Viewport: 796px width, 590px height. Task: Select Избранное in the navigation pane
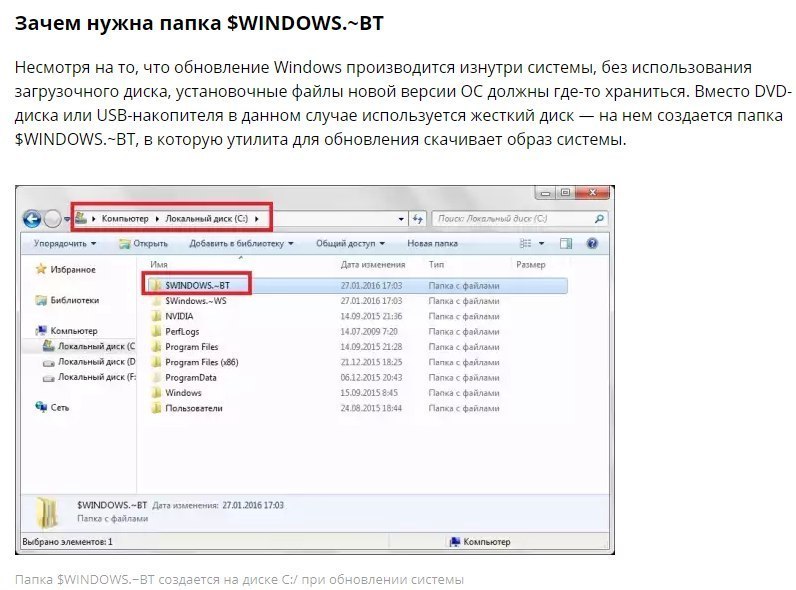pyautogui.click(x=73, y=270)
